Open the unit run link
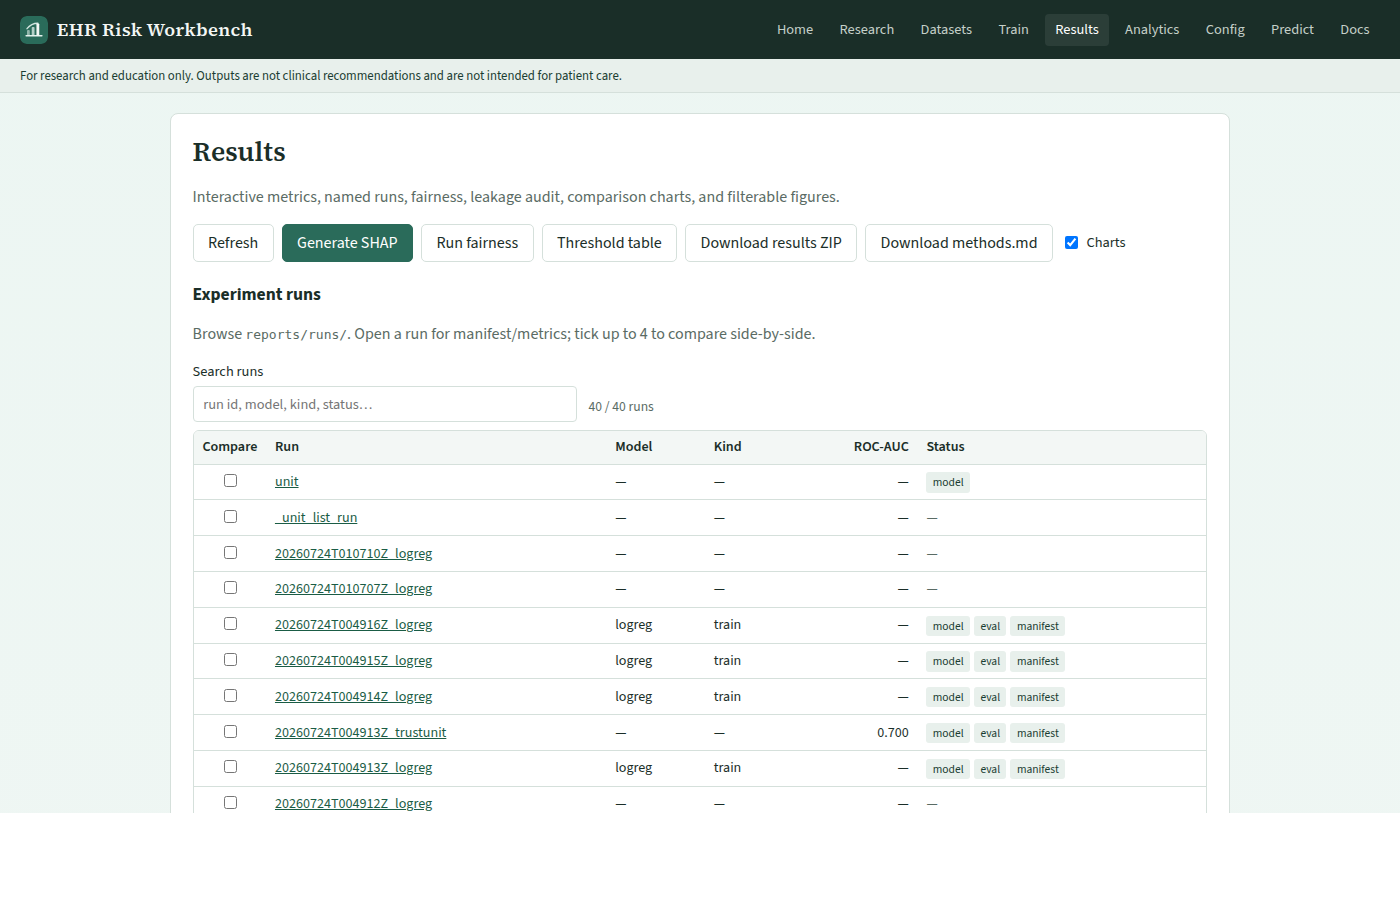This screenshot has height=900, width=1400. click(287, 482)
